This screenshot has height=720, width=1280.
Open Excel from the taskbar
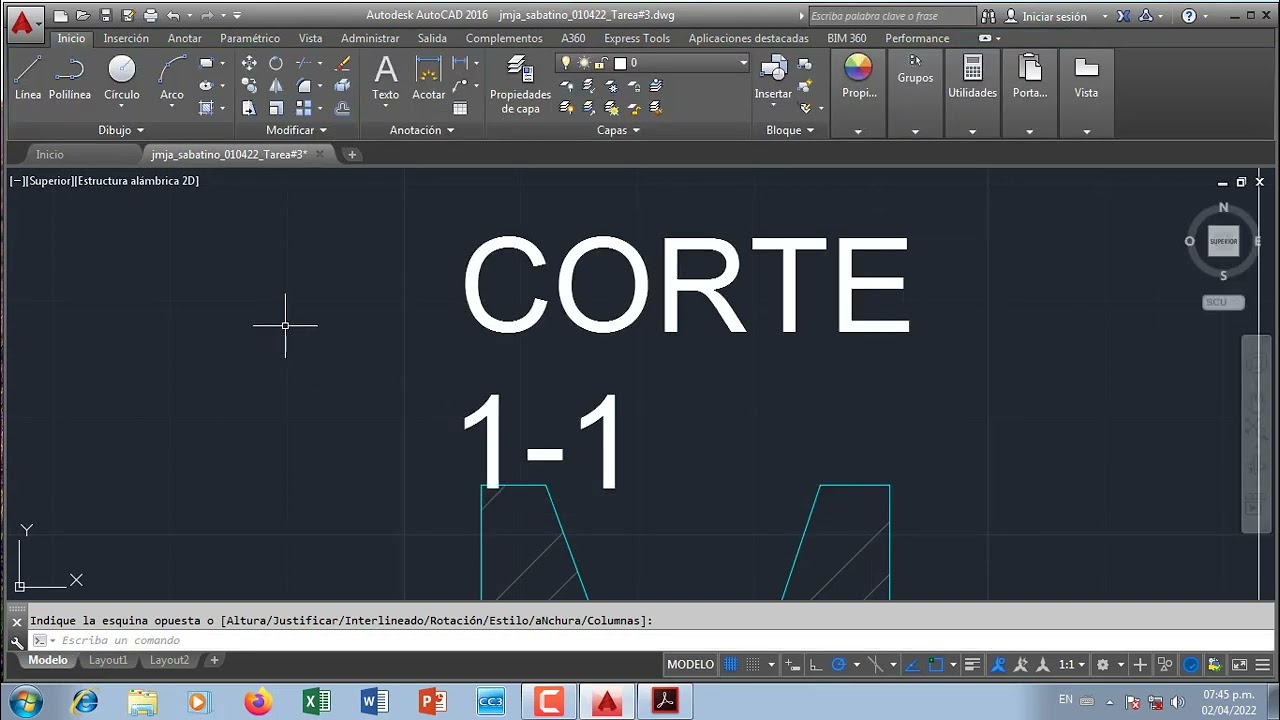point(316,702)
